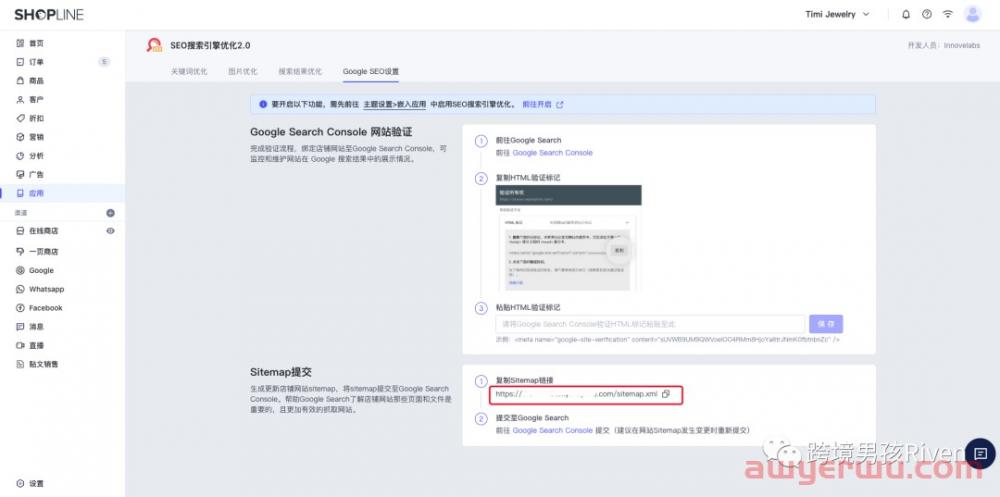Switch to the 图片优化 tab

pos(243,72)
